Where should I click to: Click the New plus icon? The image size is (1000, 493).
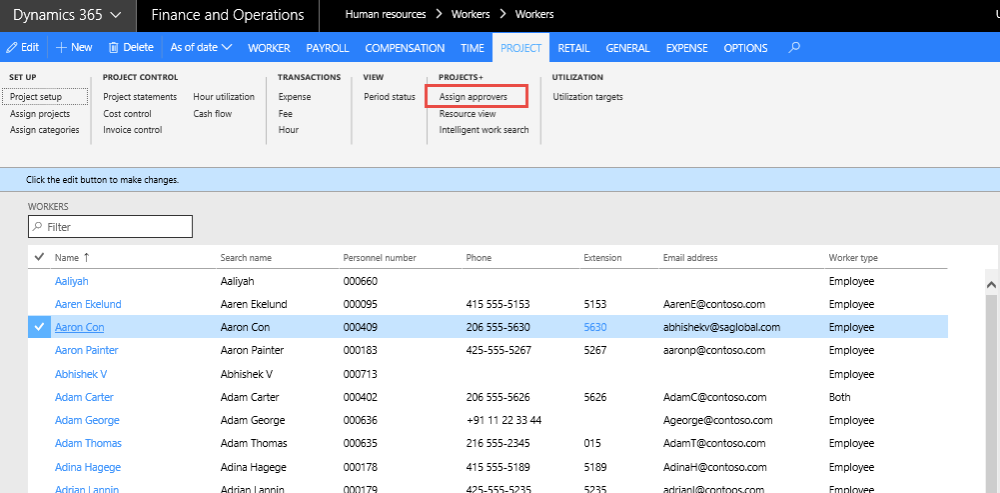(x=61, y=48)
